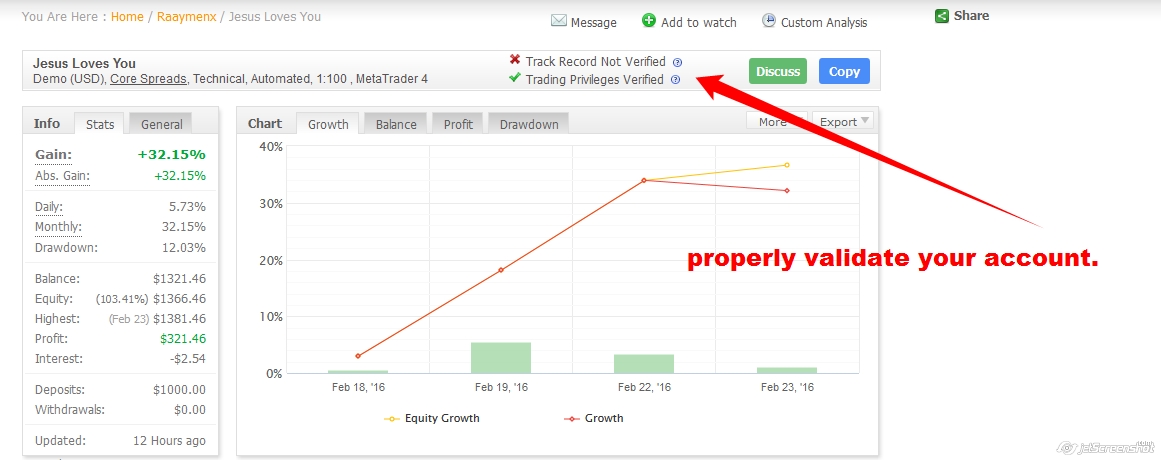Click the Message envelope icon
Image resolution: width=1161 pixels, height=460 pixels.
[x=559, y=21]
